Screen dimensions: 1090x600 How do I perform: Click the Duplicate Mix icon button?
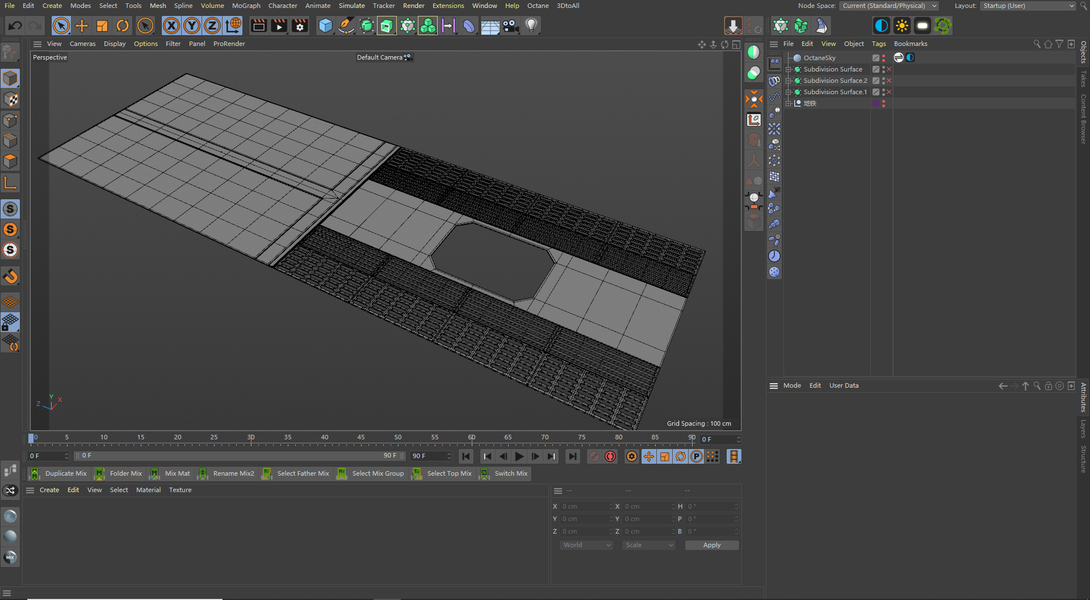(36, 474)
